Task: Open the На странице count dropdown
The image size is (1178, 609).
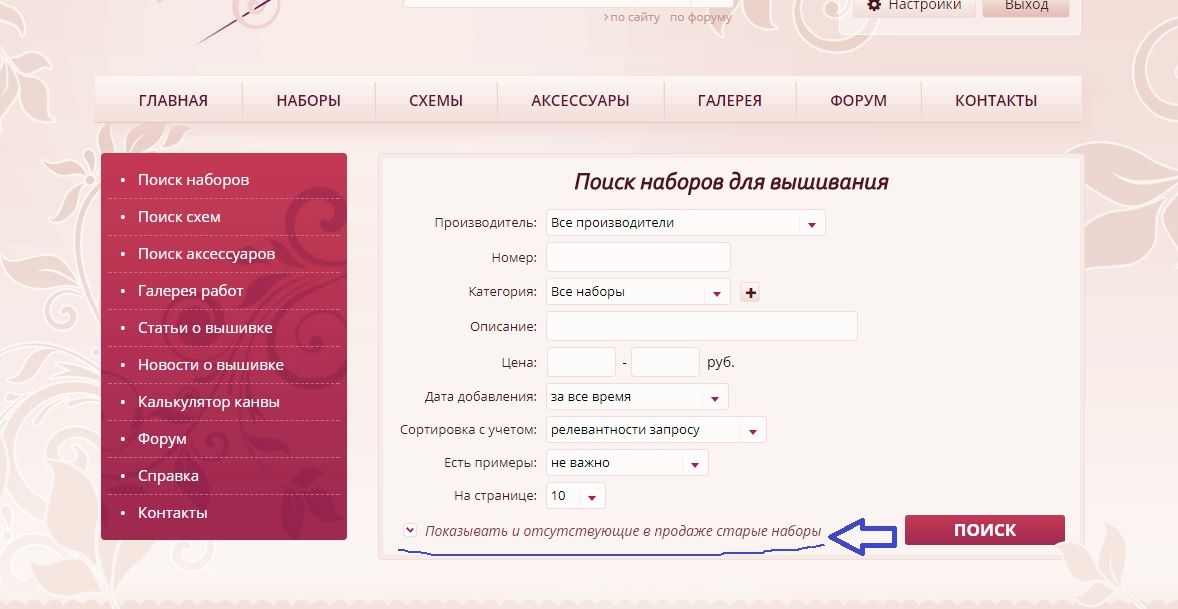Action: coord(575,496)
